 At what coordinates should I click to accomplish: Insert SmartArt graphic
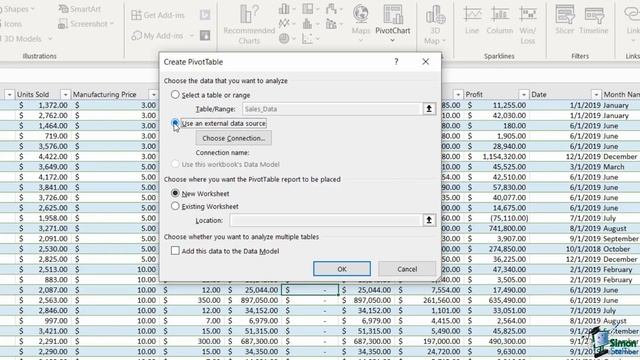(80, 9)
